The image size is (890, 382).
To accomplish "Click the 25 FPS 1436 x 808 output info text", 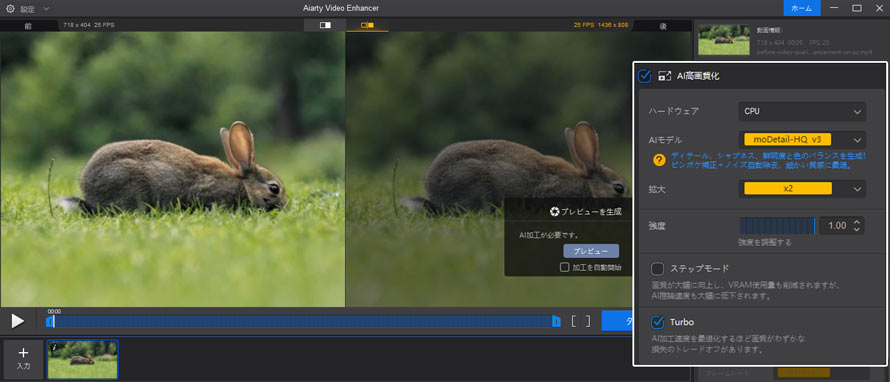I will tap(601, 26).
